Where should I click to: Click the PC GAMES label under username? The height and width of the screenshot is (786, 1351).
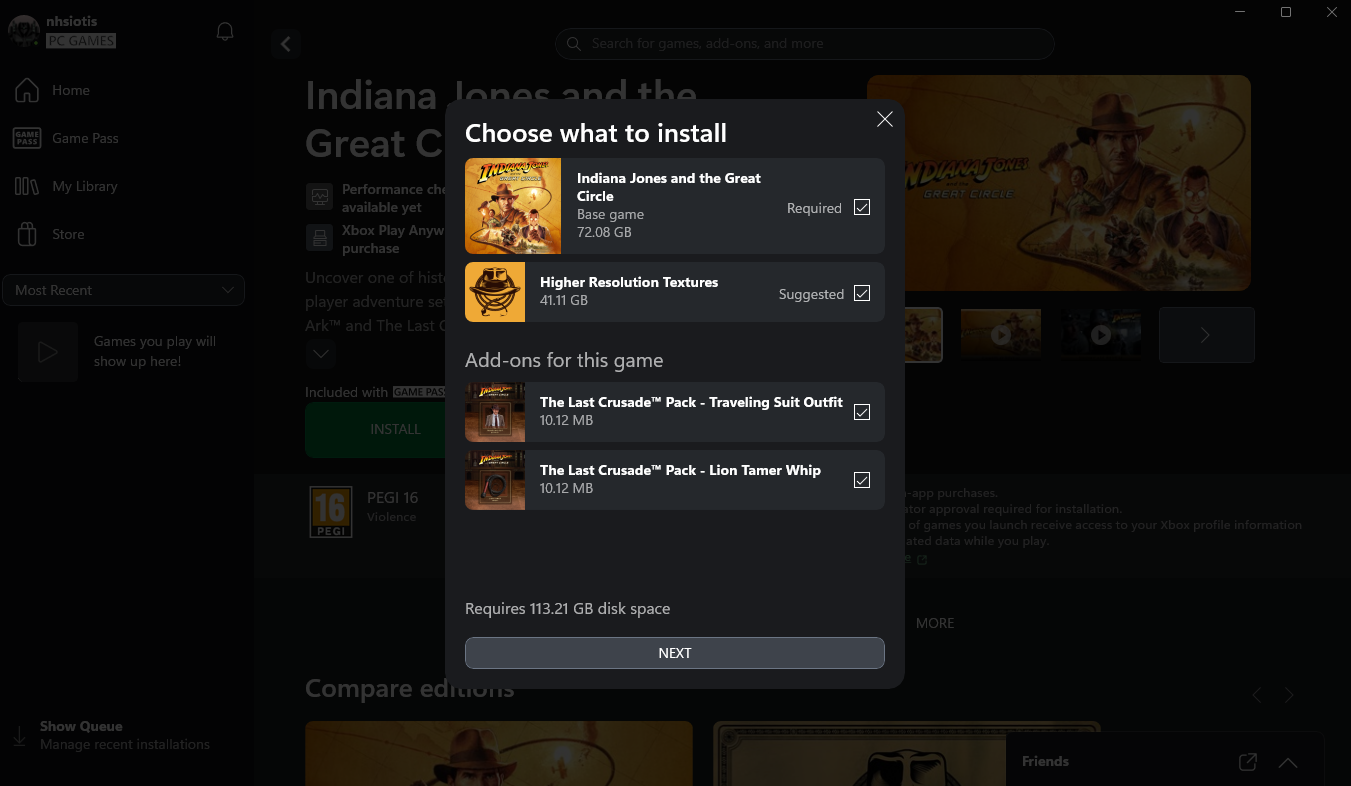[81, 41]
